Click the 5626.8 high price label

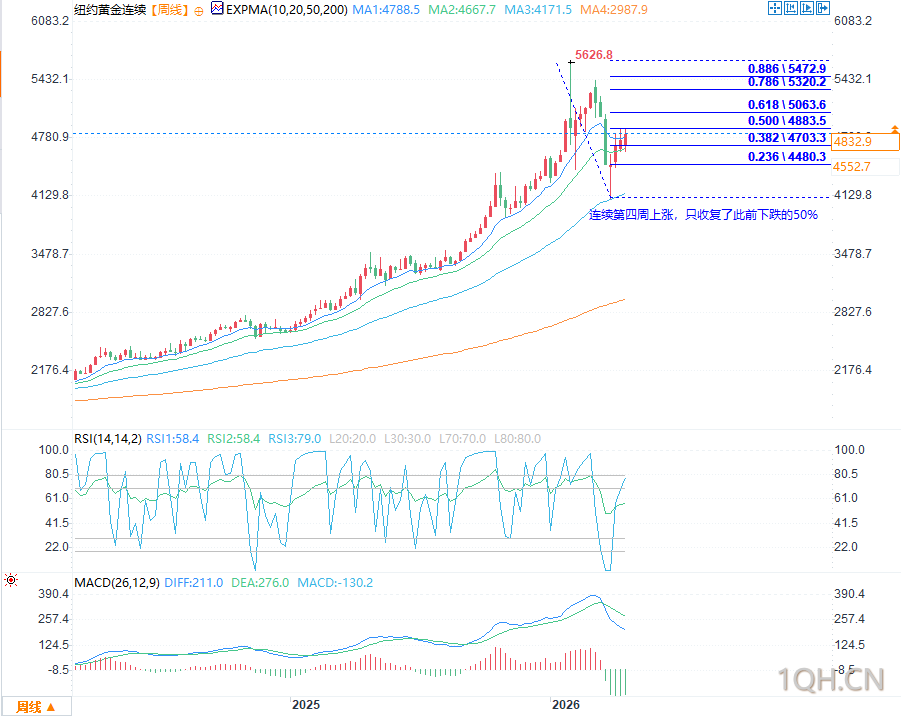[594, 55]
